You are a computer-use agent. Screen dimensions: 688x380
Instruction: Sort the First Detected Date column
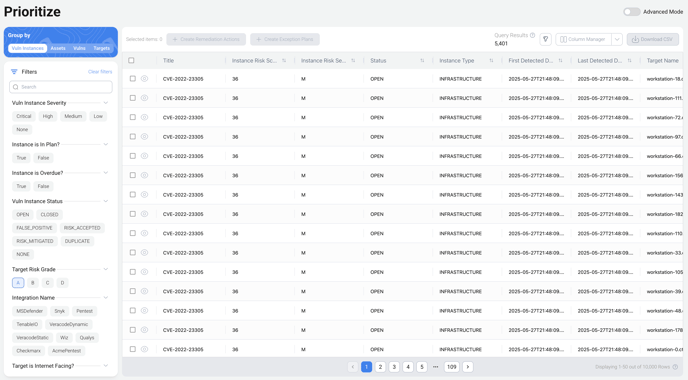click(560, 61)
